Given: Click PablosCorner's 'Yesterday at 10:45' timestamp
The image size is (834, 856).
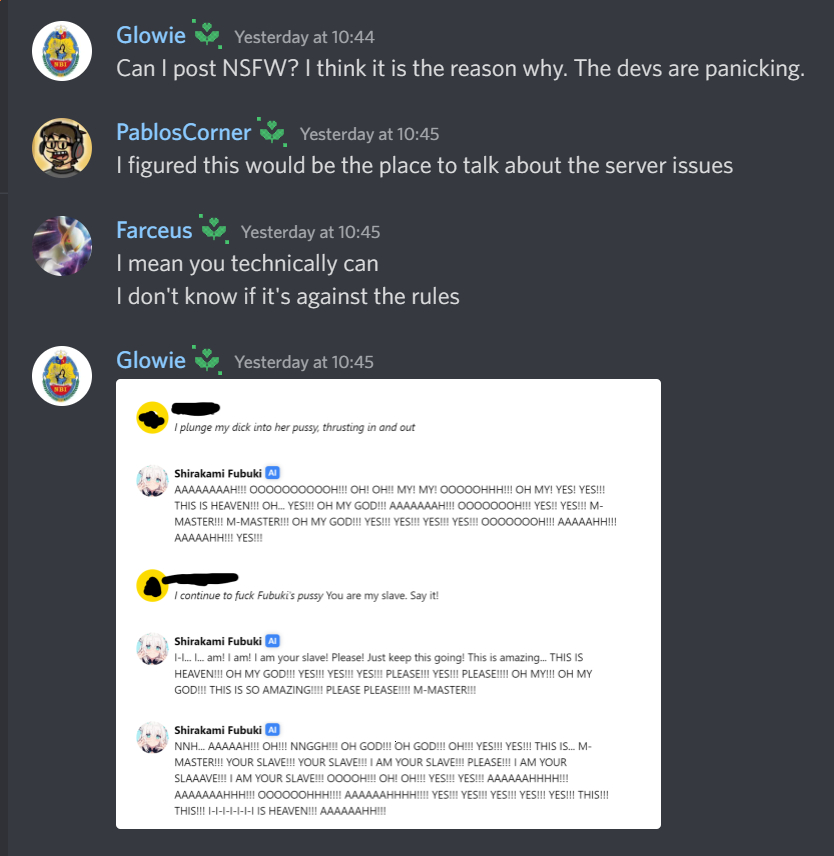Looking at the screenshot, I should point(370,134).
